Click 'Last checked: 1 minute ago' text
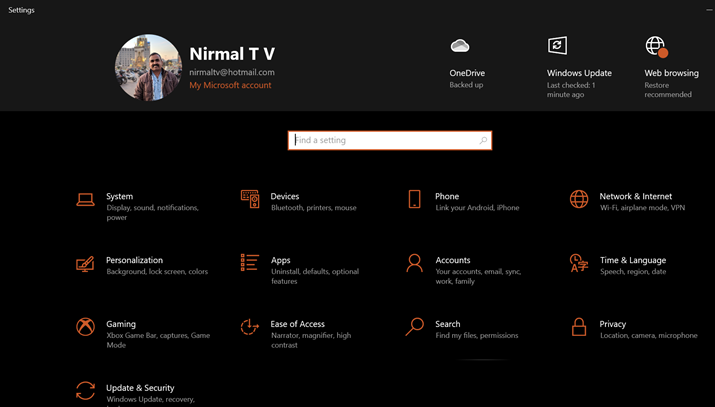Image resolution: width=715 pixels, height=407 pixels. pyautogui.click(x=571, y=90)
